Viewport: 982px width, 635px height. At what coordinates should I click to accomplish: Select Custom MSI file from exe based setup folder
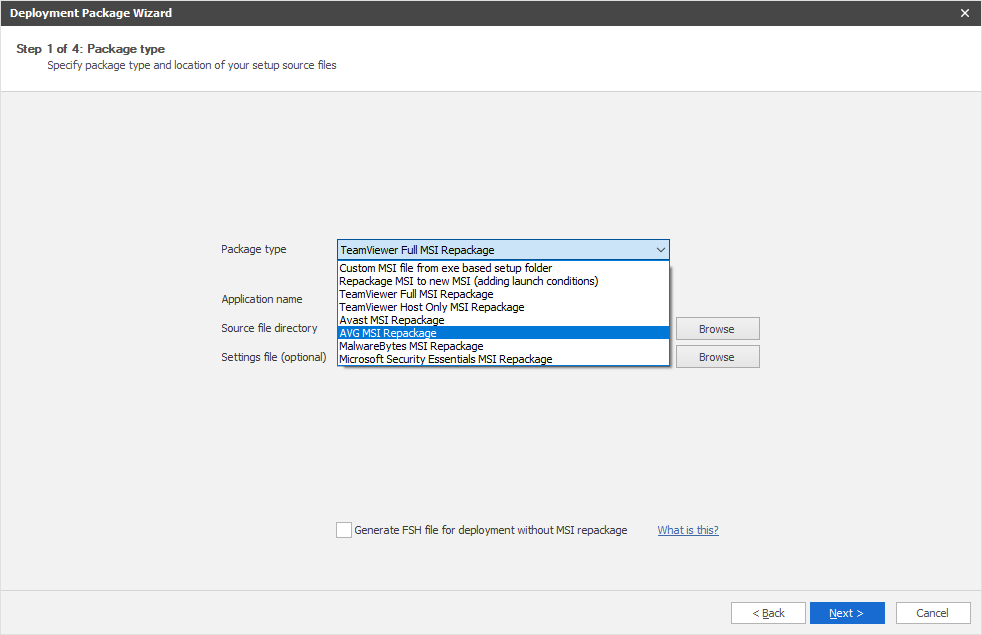pos(503,268)
